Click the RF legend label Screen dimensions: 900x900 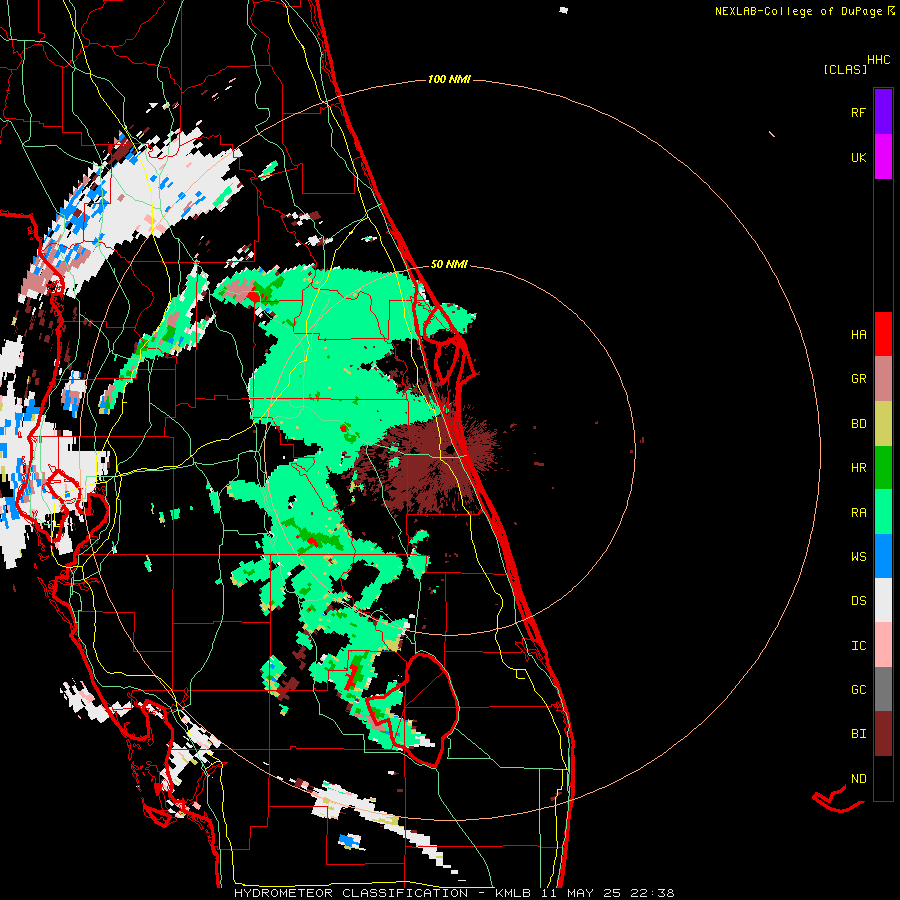point(858,113)
